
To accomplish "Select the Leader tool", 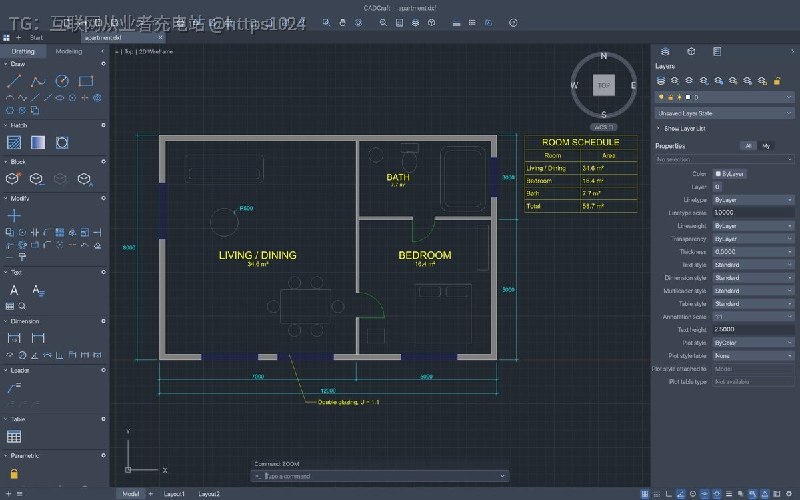I will (x=14, y=387).
